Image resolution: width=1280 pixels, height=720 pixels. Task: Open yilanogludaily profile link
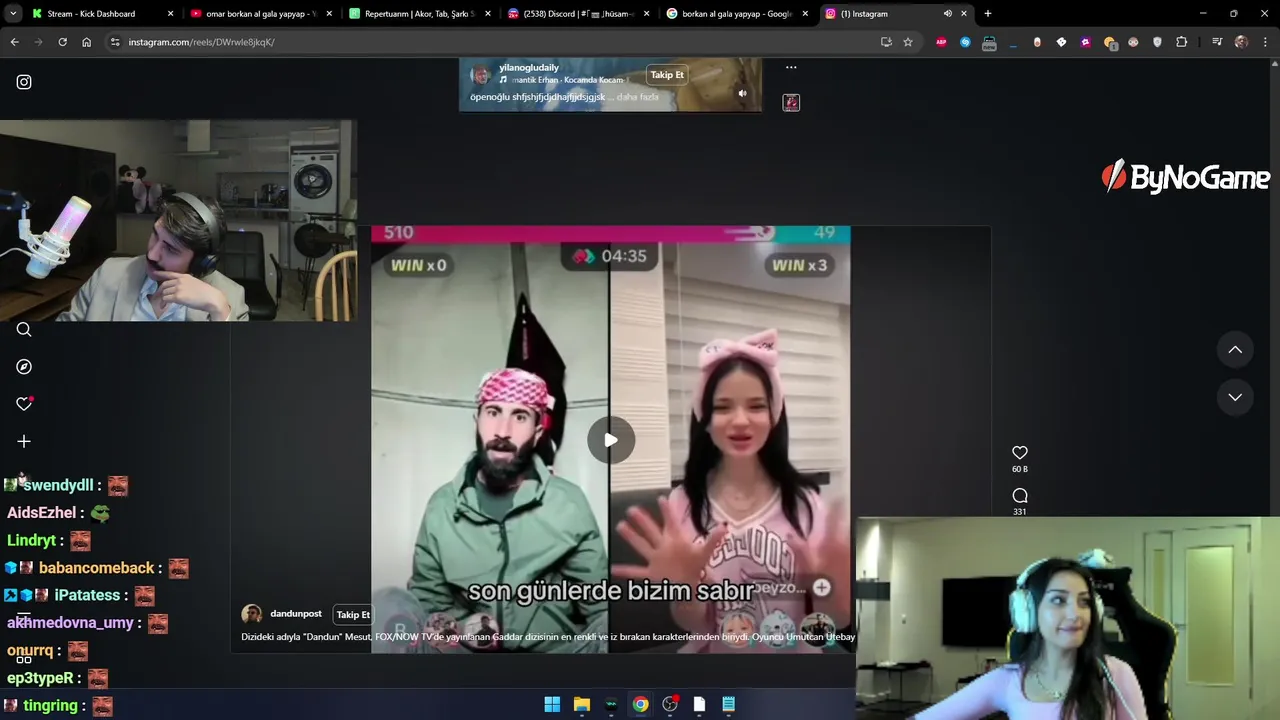529,67
